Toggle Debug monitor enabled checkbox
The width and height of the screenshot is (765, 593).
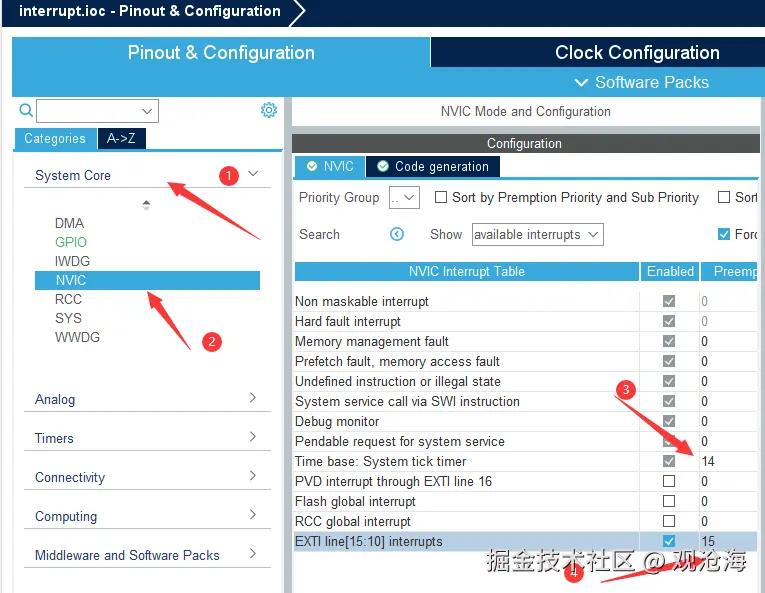pos(669,421)
